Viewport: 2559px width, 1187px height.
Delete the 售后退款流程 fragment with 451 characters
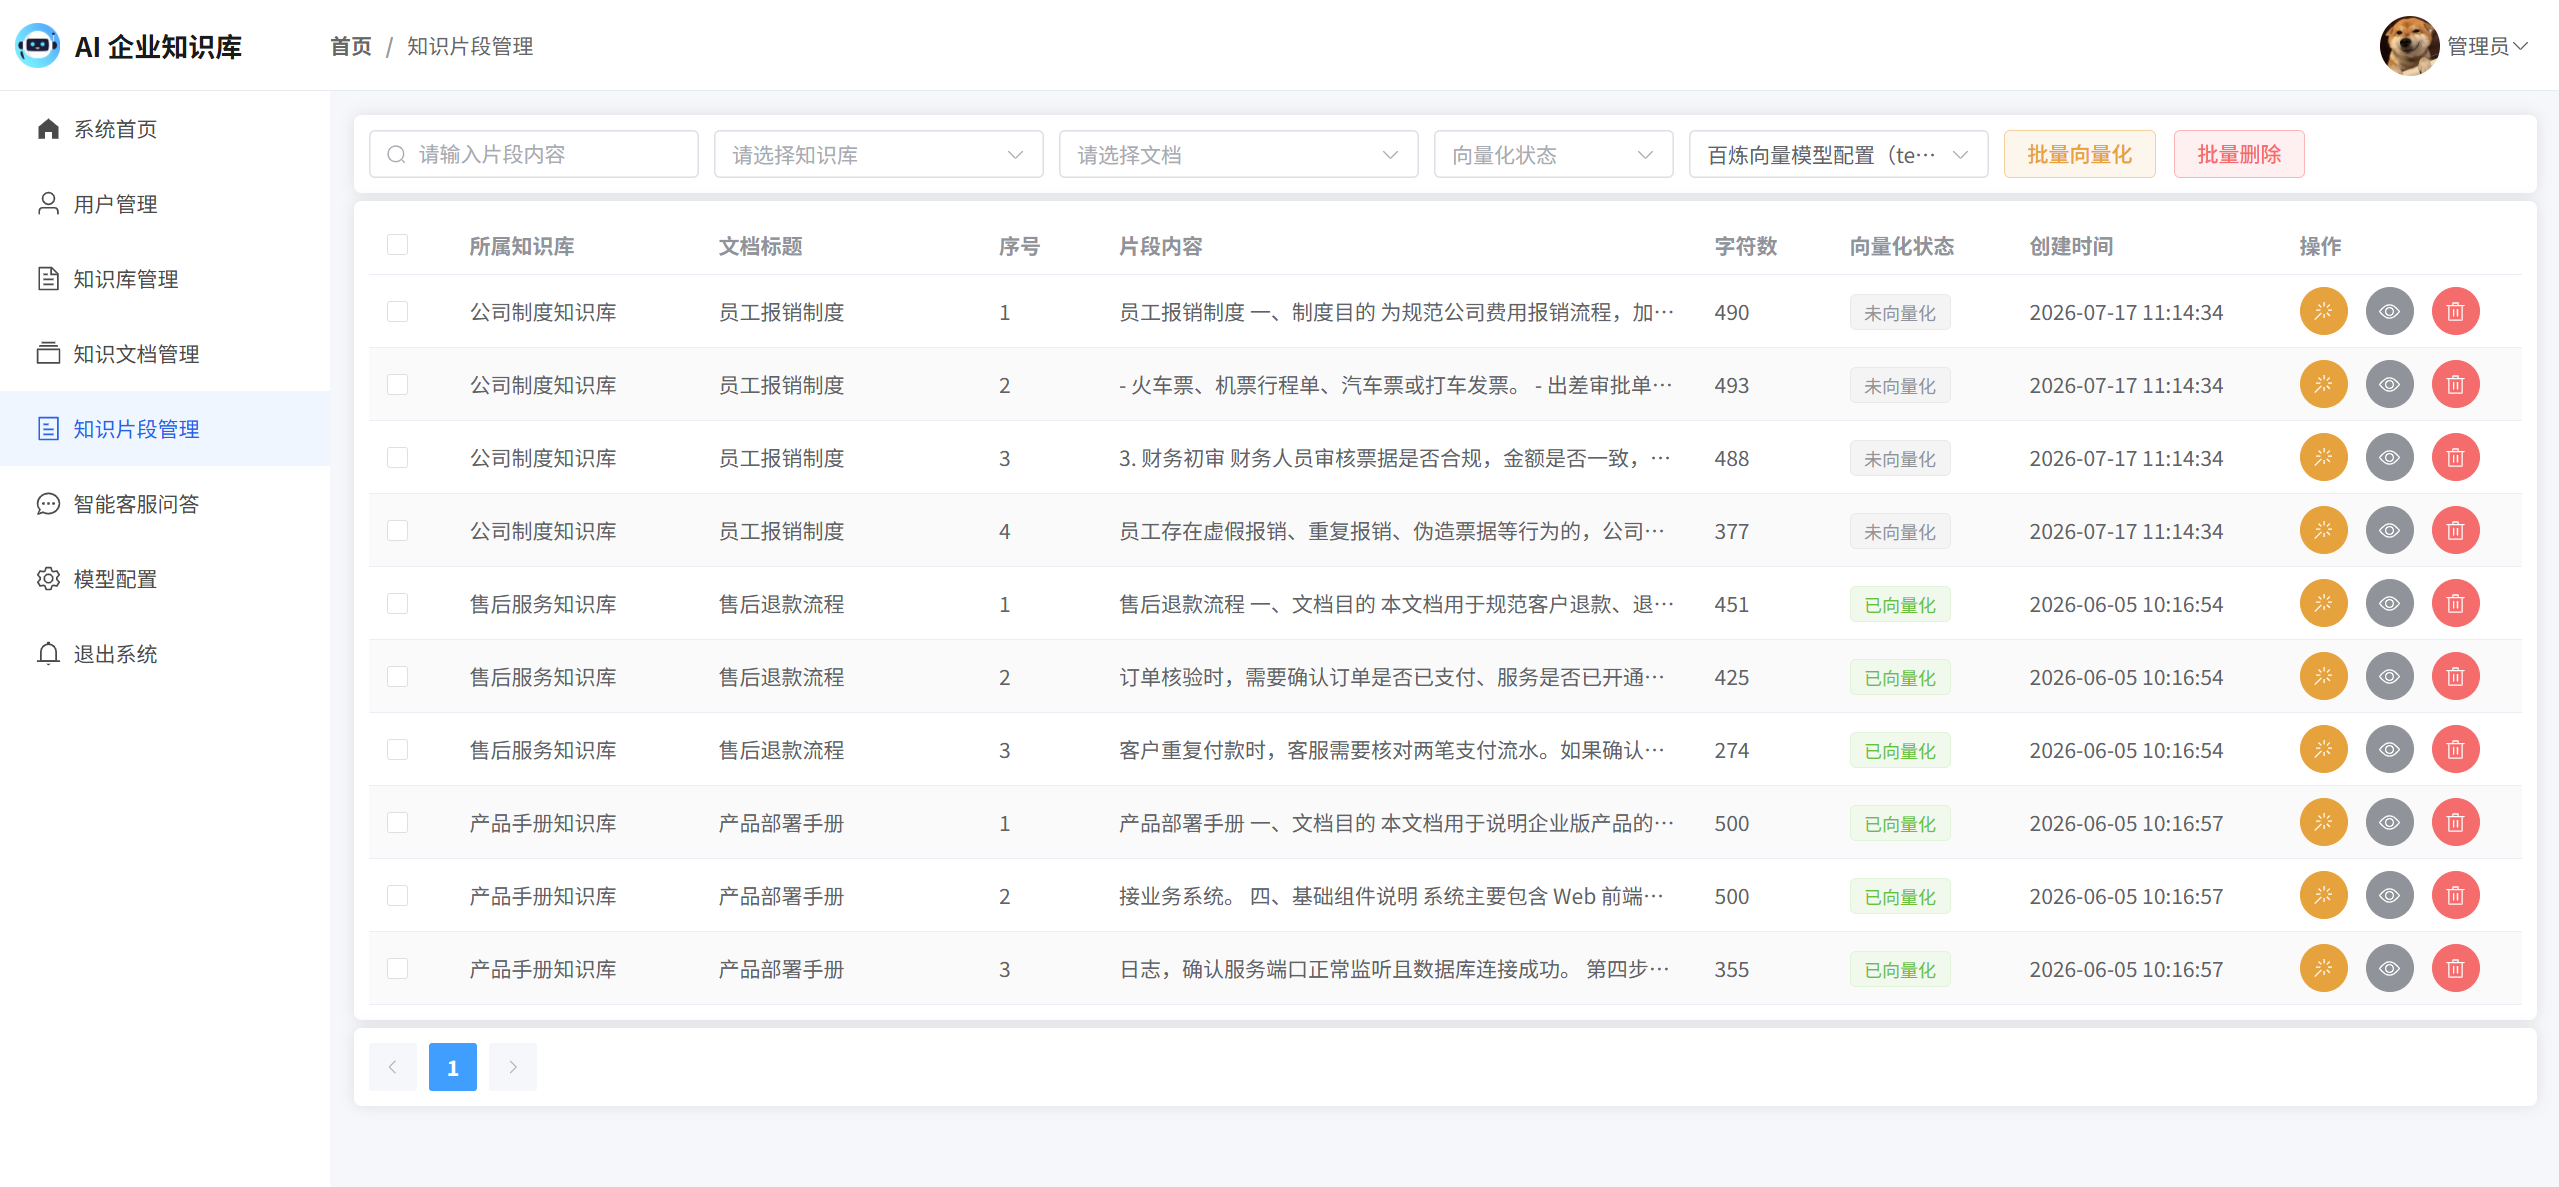click(x=2455, y=603)
